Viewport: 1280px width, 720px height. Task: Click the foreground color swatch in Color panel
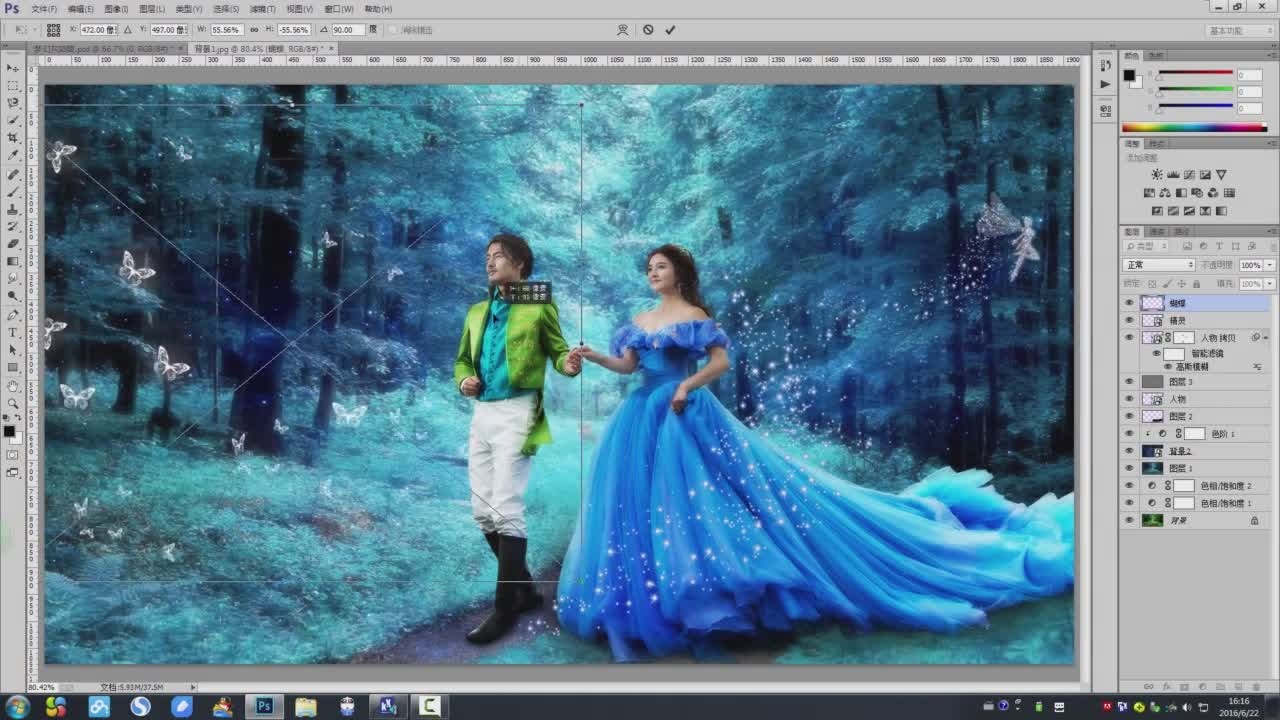coord(1129,75)
